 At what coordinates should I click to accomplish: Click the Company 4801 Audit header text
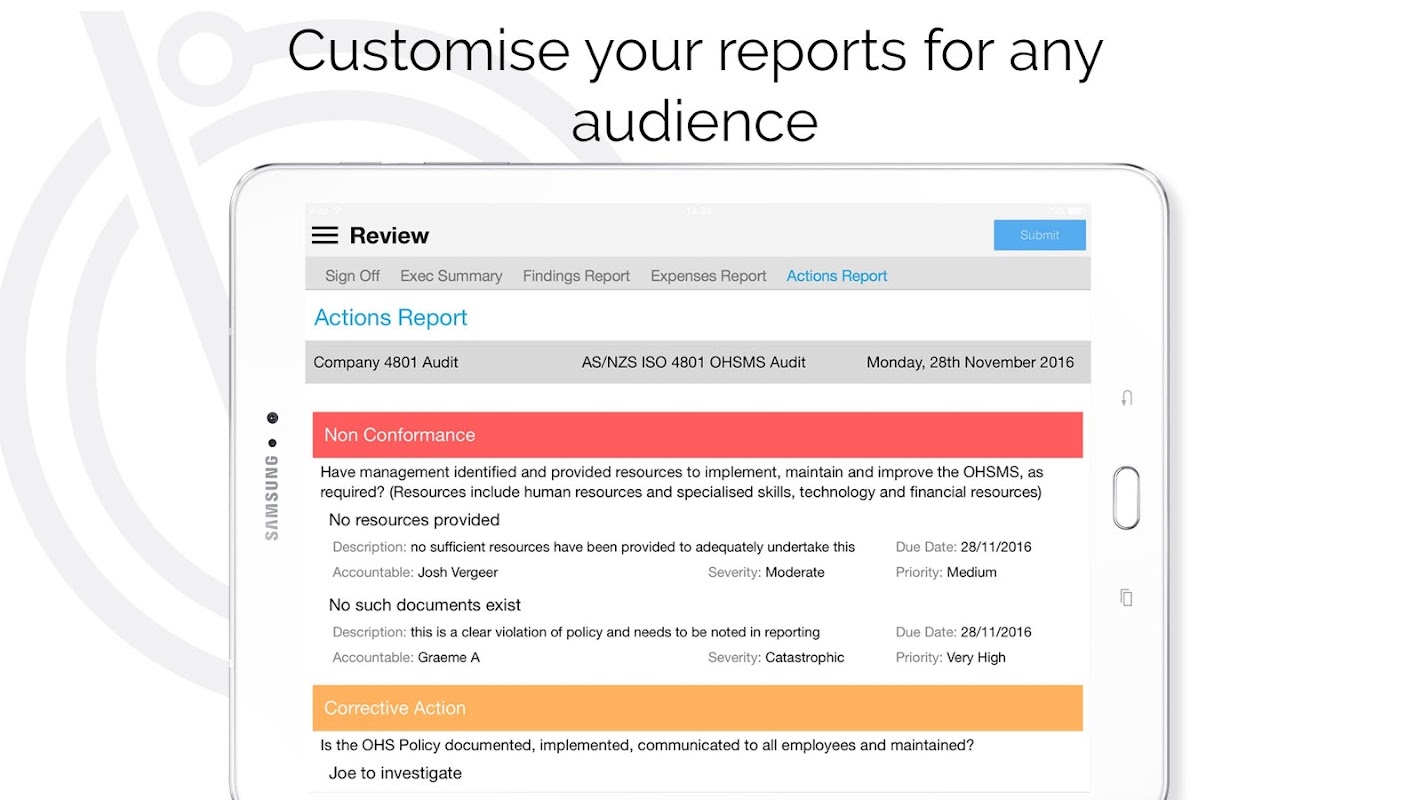pyautogui.click(x=386, y=362)
